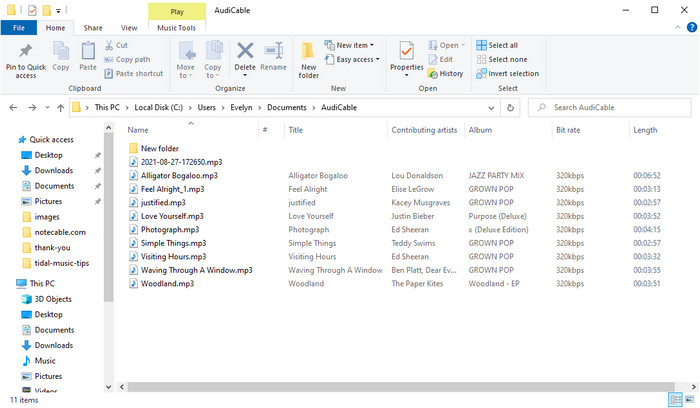
Task: Click the Rename ribbon icon
Action: point(273,56)
